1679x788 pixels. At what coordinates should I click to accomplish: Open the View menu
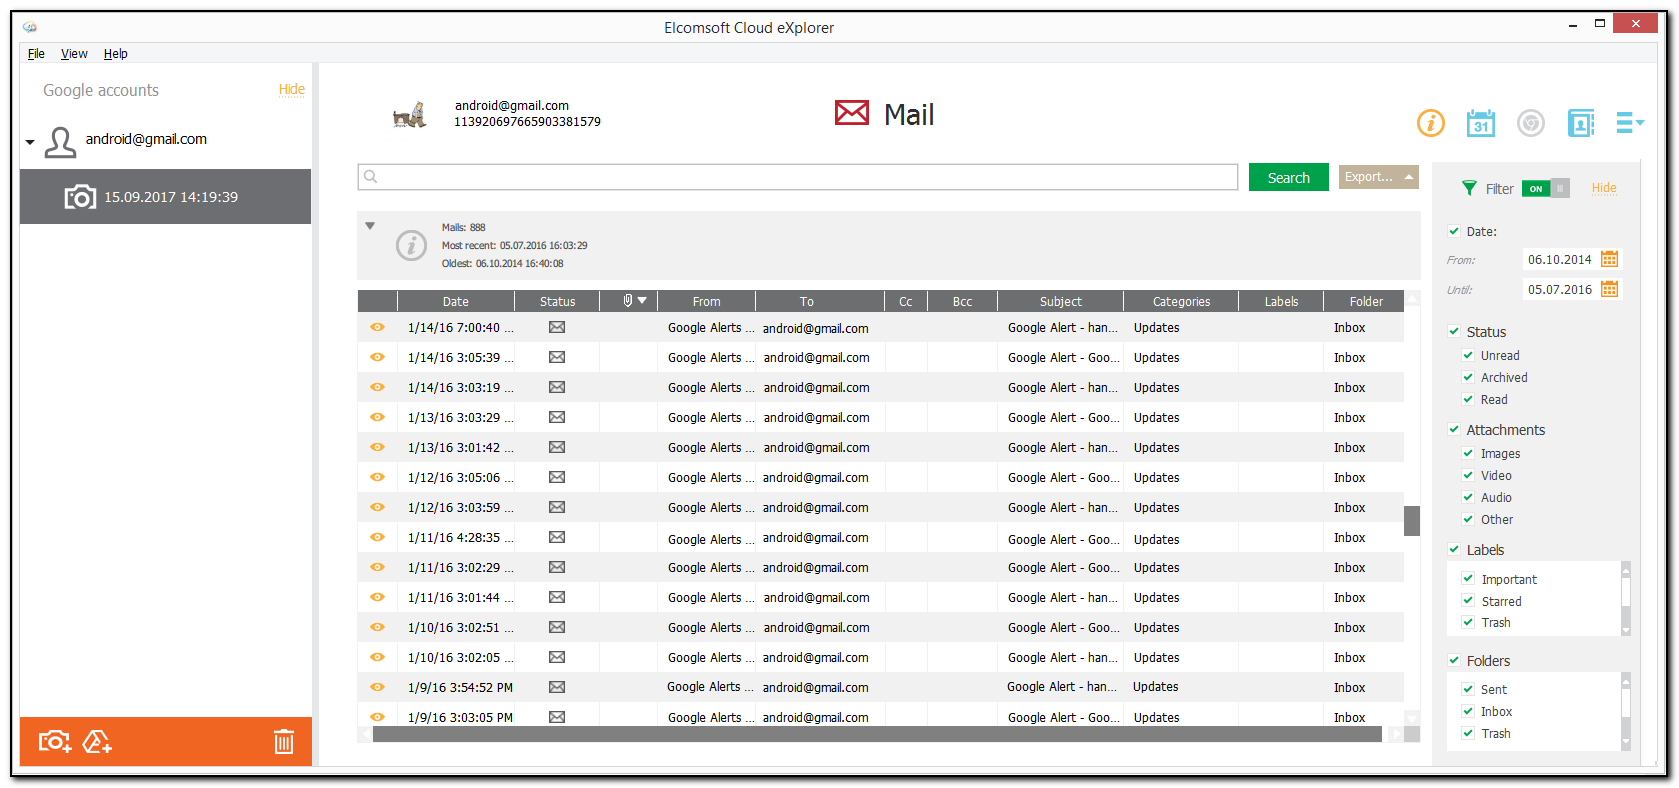[74, 54]
